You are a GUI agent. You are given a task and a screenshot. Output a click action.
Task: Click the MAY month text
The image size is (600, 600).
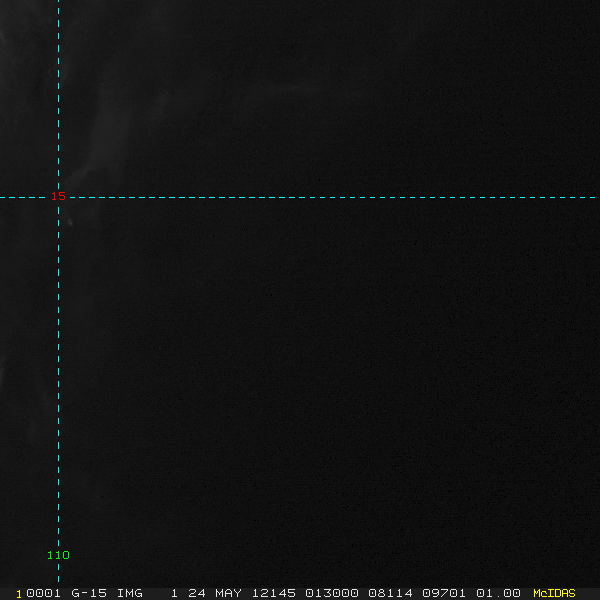228,593
